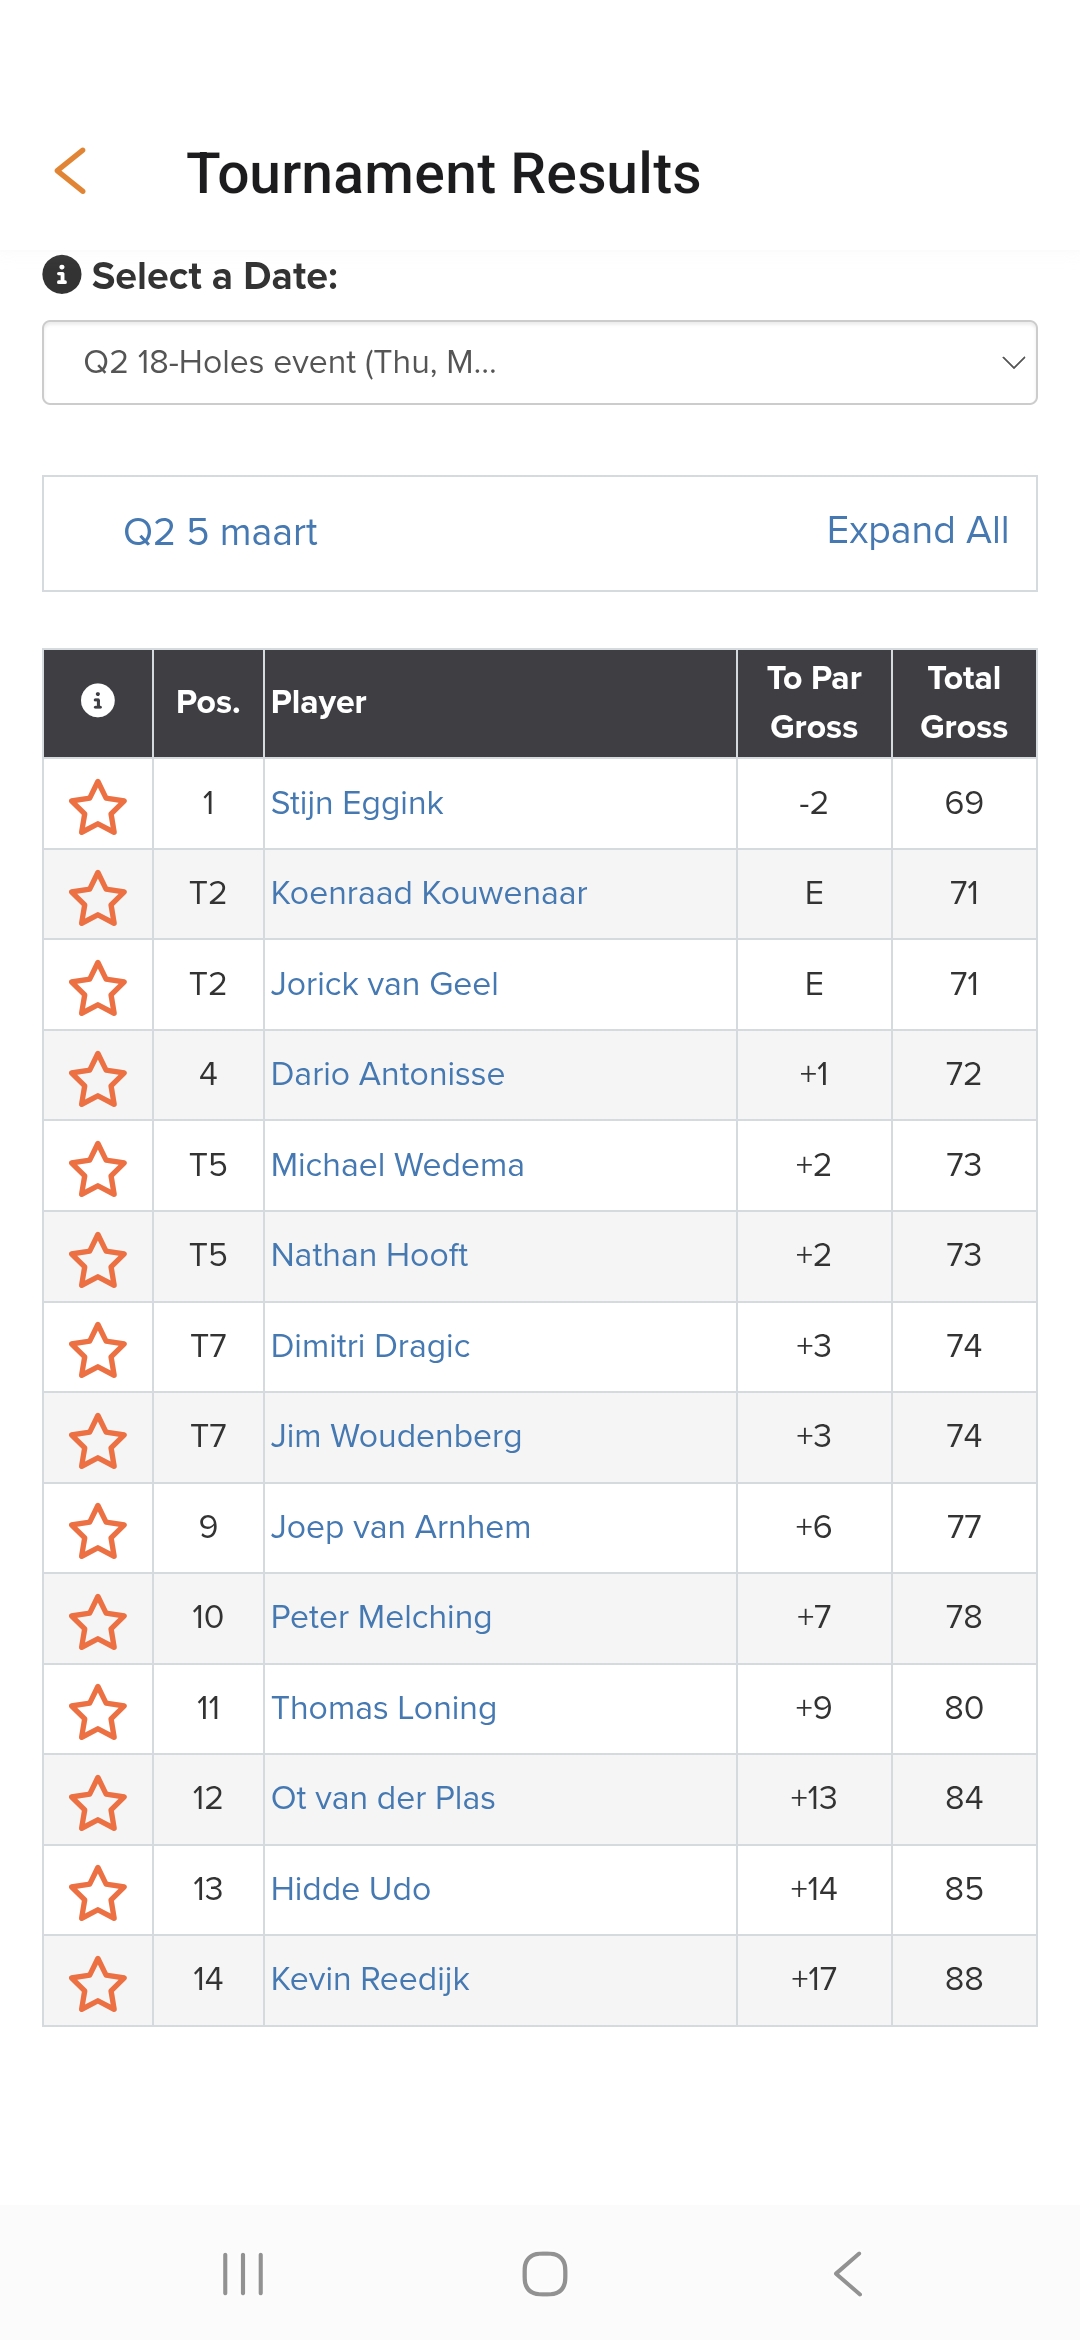Tap the To Par Gross column header
The height and width of the screenshot is (2340, 1080).
[x=814, y=702]
